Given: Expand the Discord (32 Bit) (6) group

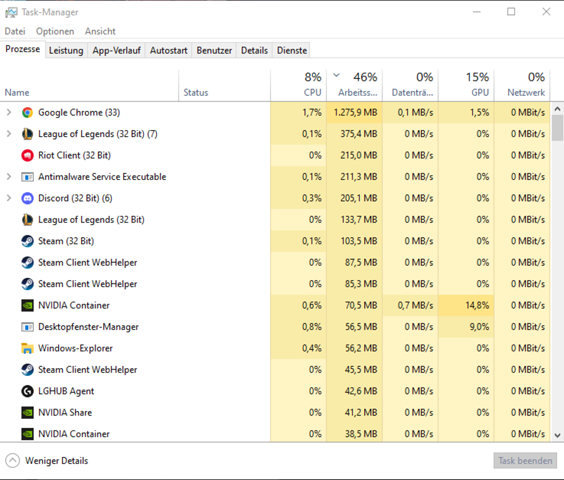Looking at the screenshot, I should click(x=9, y=198).
